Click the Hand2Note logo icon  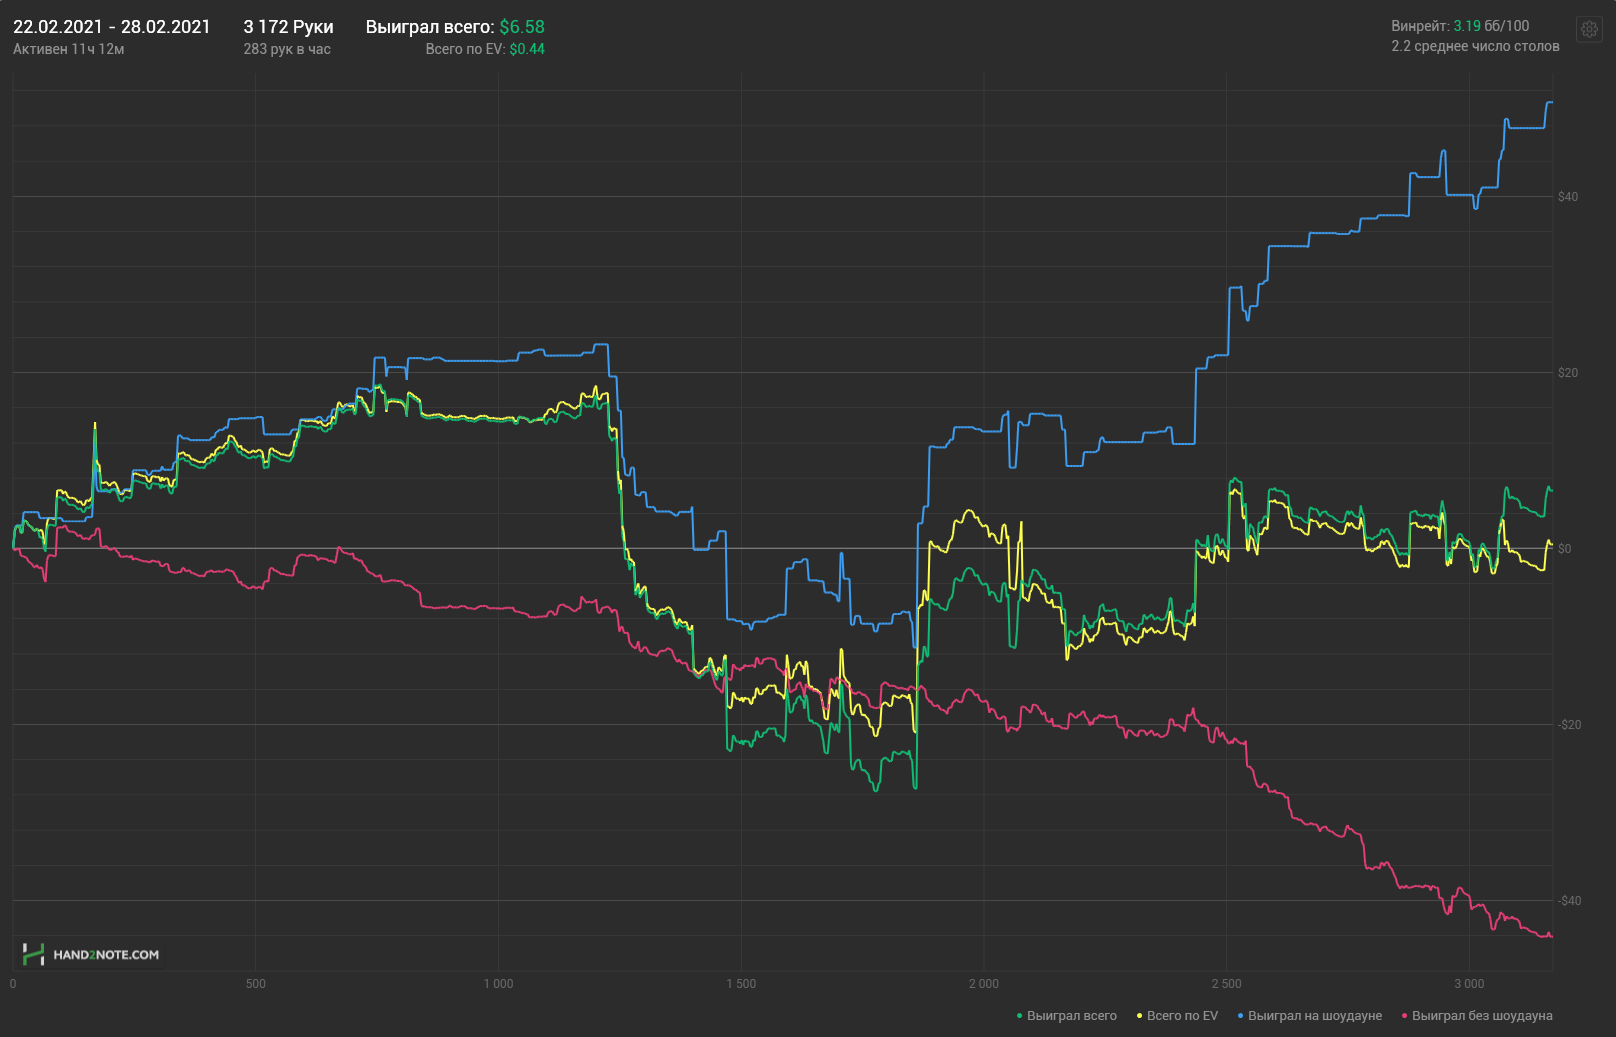click(x=34, y=954)
